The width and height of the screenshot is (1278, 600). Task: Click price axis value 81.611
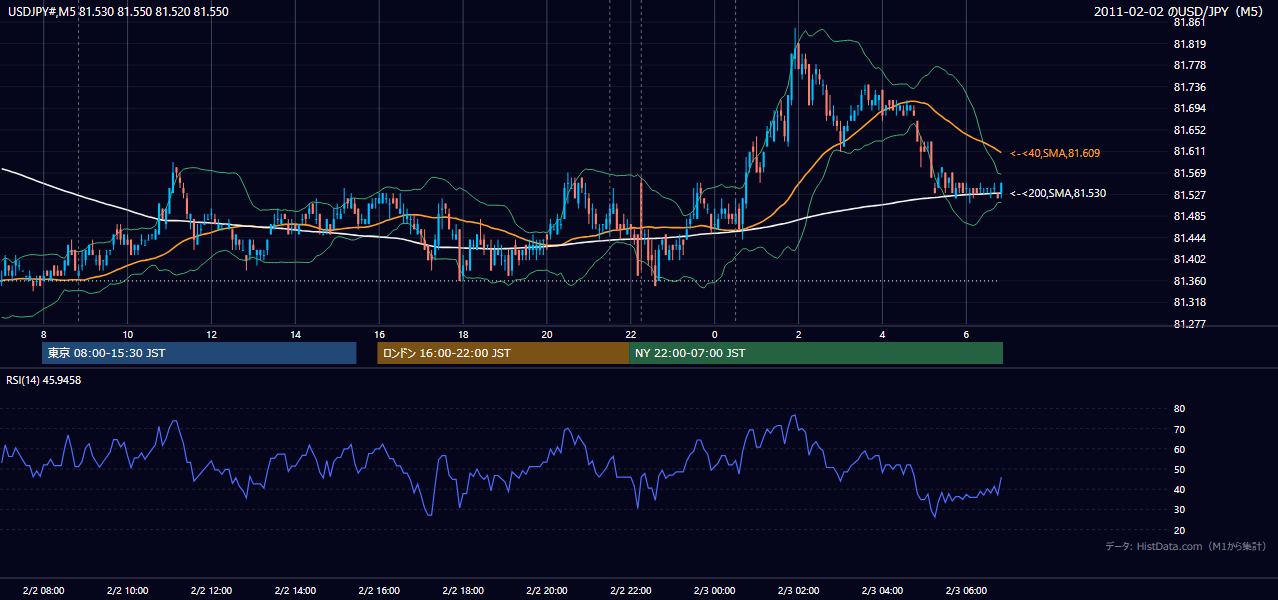(1189, 151)
